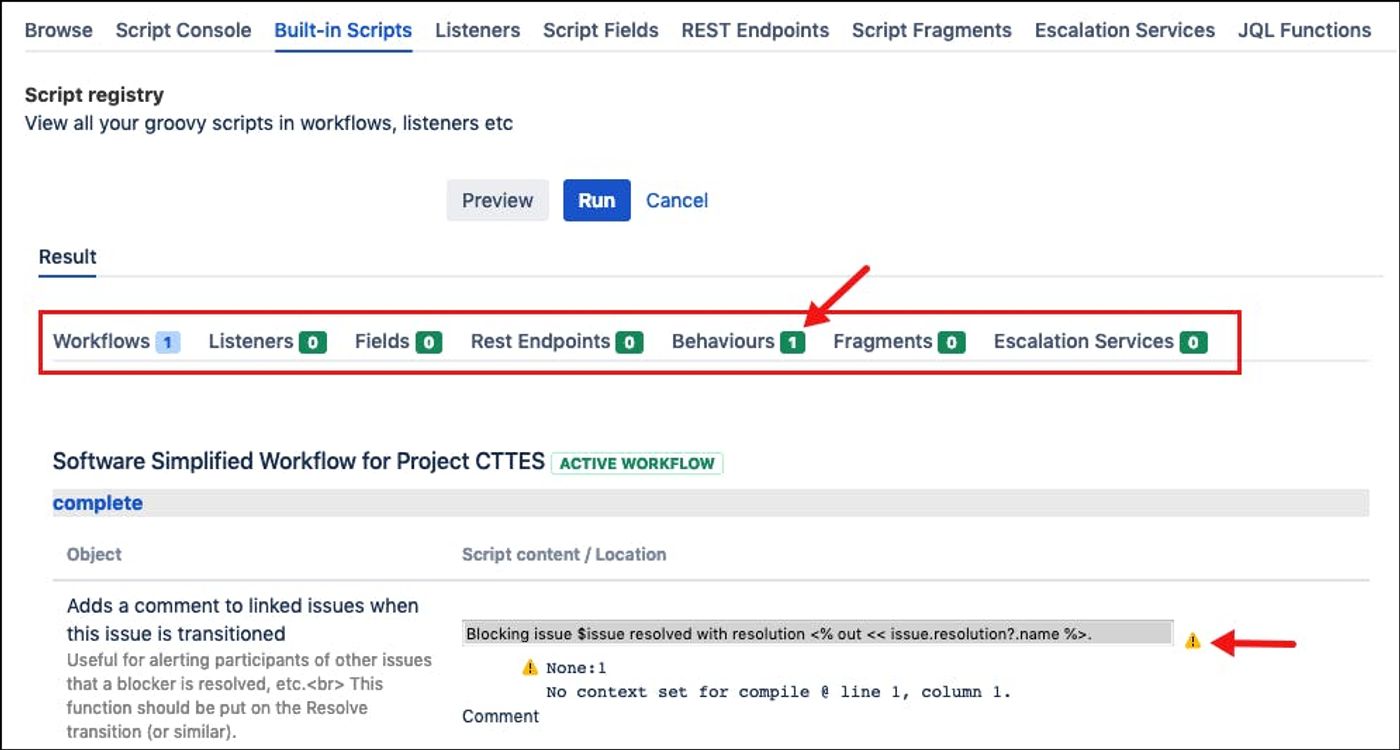The image size is (1400, 750).
Task: Switch to Escalation Services in the top navigation
Action: (x=1124, y=30)
